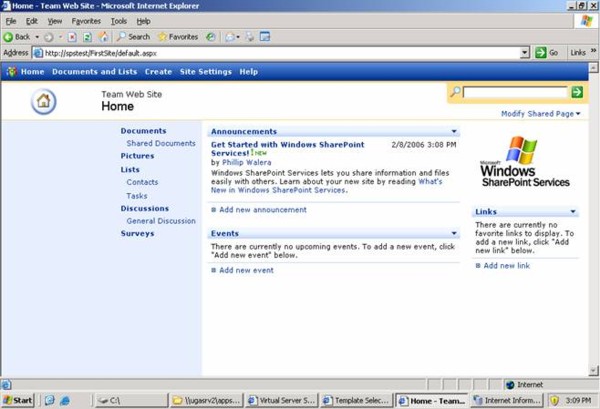This screenshot has height=409, width=600.
Task: Click the browser Back arrow icon
Action: pyautogui.click(x=8, y=37)
